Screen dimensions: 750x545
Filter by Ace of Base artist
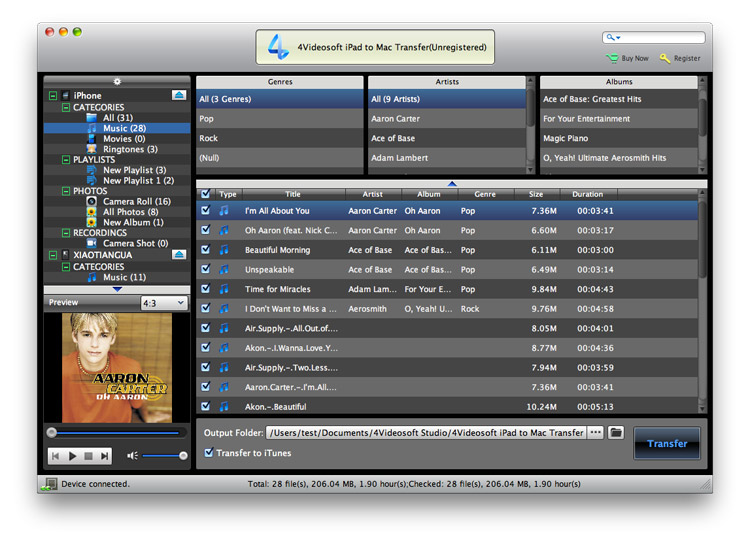447,138
